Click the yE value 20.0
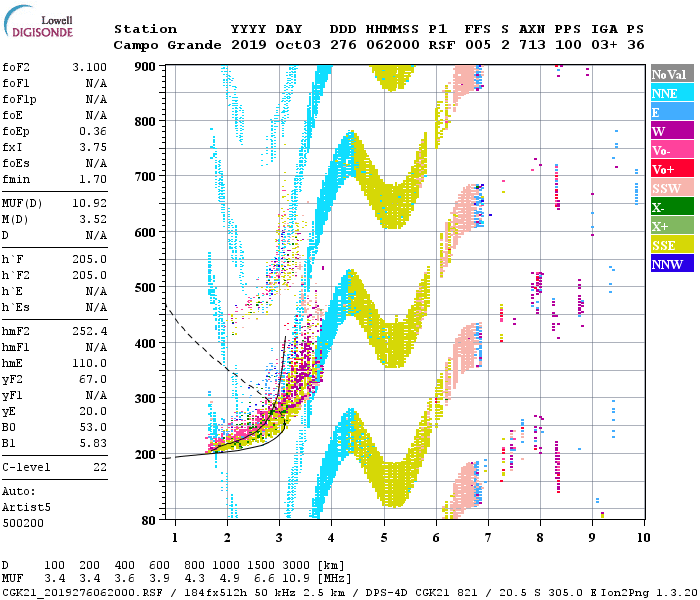The height and width of the screenshot is (600, 700). click(93, 412)
